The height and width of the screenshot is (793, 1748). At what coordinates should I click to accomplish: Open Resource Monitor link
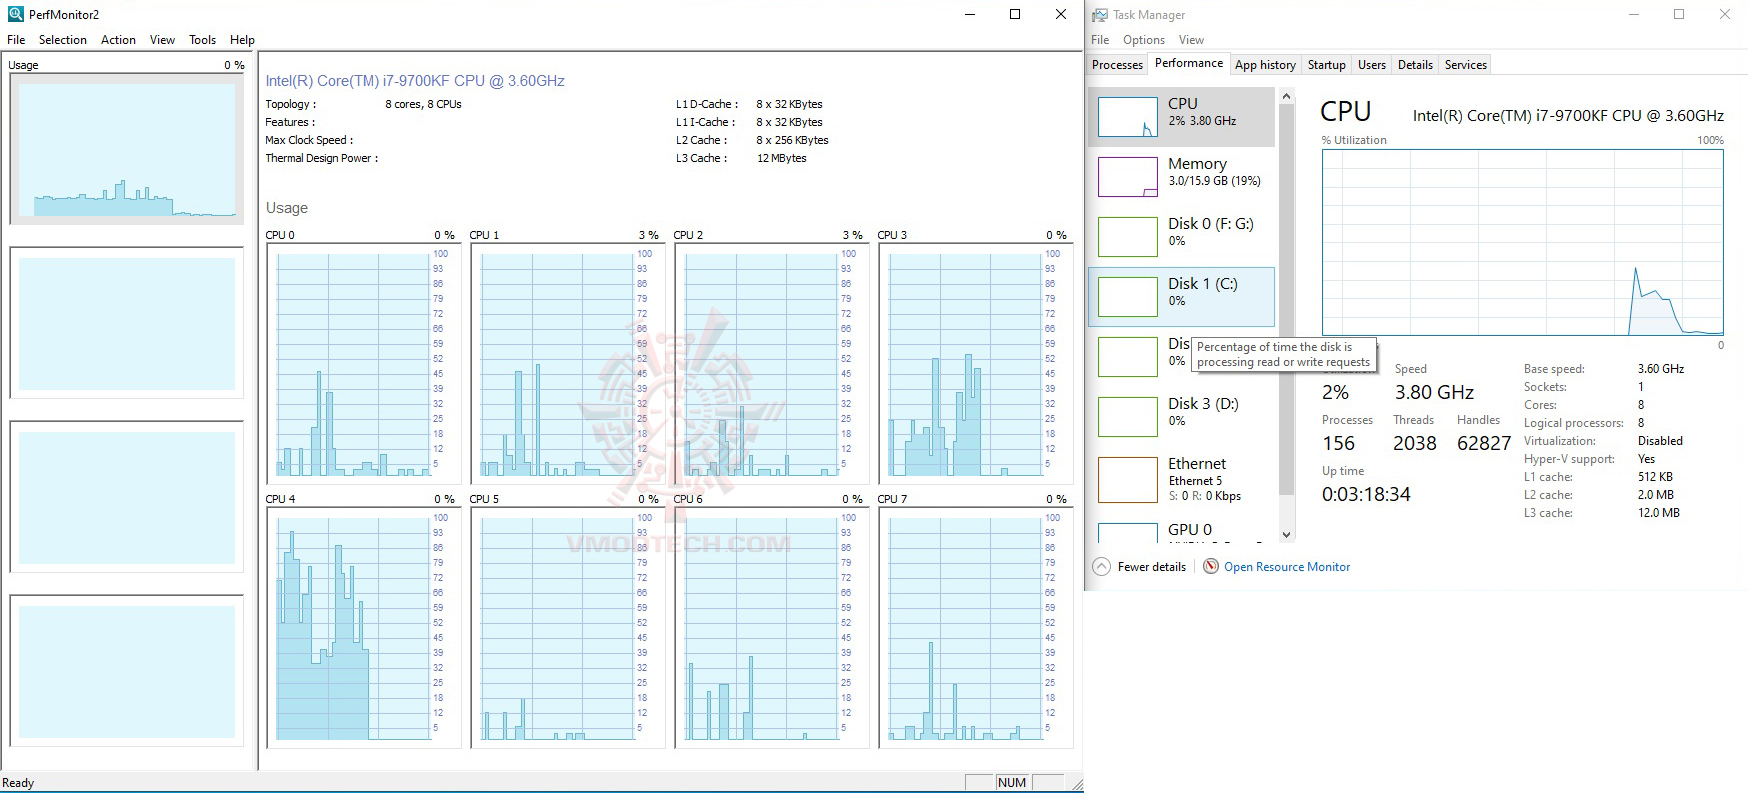point(1286,567)
